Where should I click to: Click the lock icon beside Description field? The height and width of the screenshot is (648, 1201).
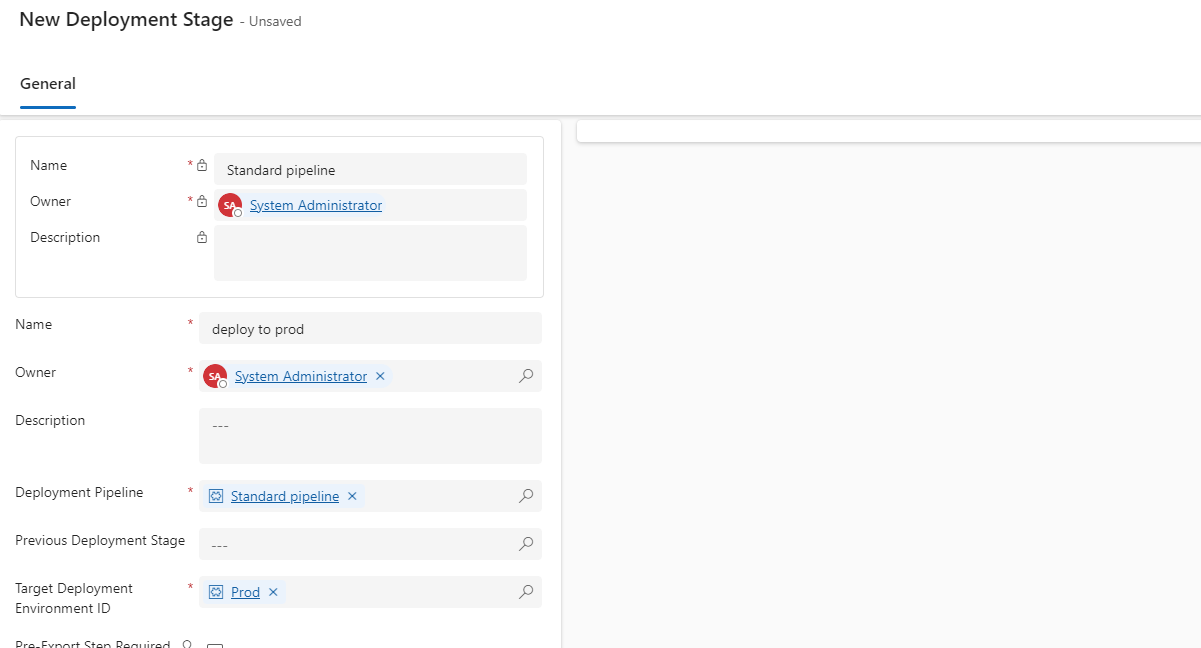point(201,237)
